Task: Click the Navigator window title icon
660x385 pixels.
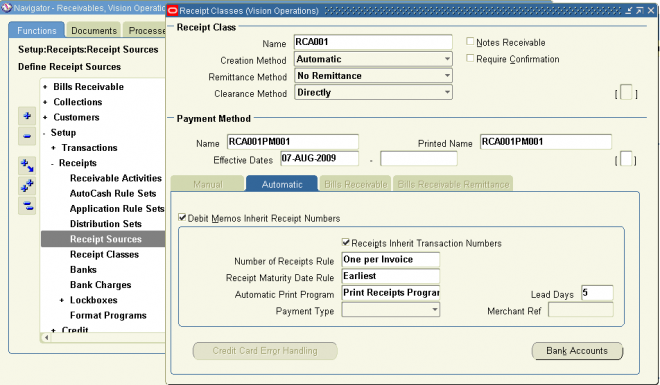Action: click(x=6, y=8)
